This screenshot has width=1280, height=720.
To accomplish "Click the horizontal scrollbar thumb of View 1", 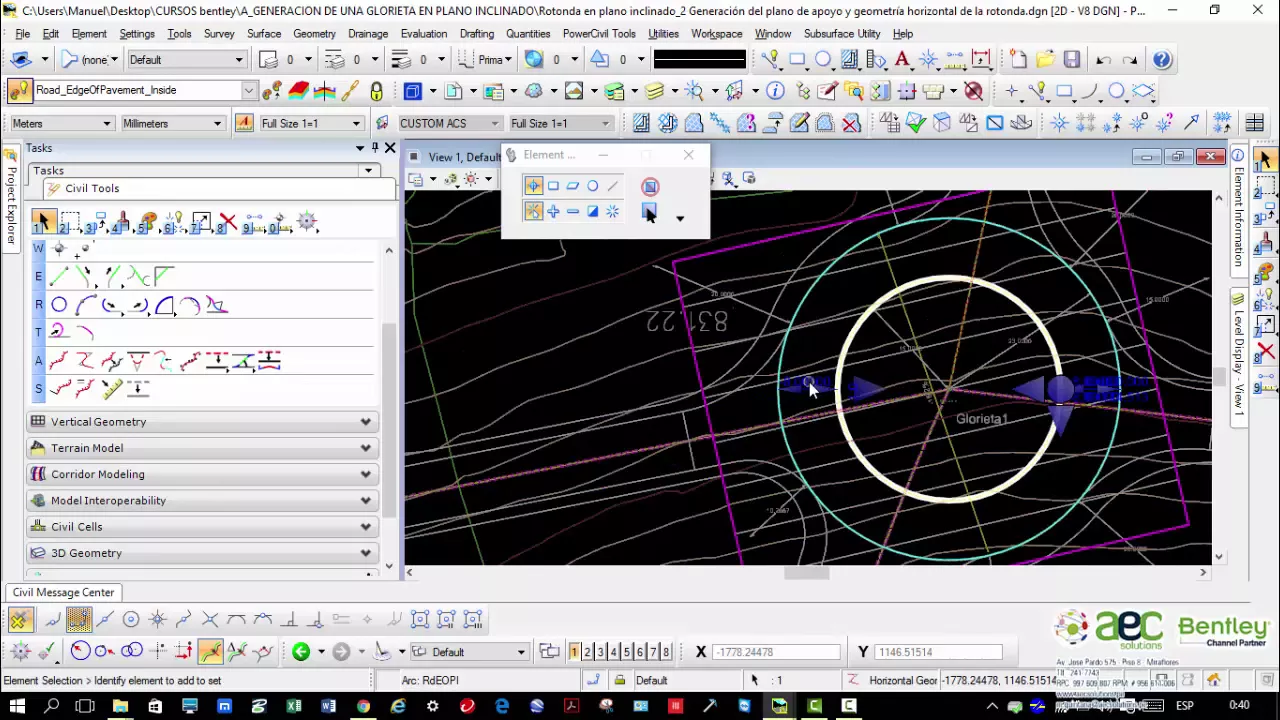I will pos(807,572).
